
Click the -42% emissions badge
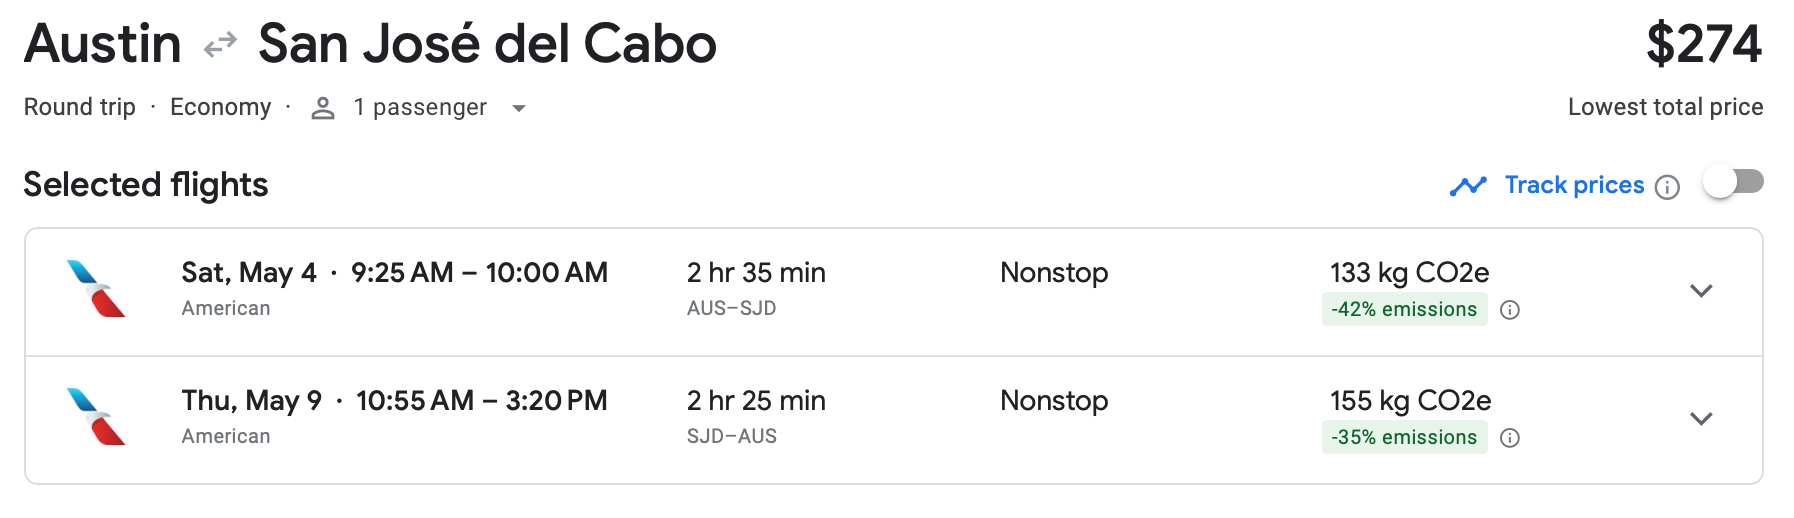pos(1404,310)
